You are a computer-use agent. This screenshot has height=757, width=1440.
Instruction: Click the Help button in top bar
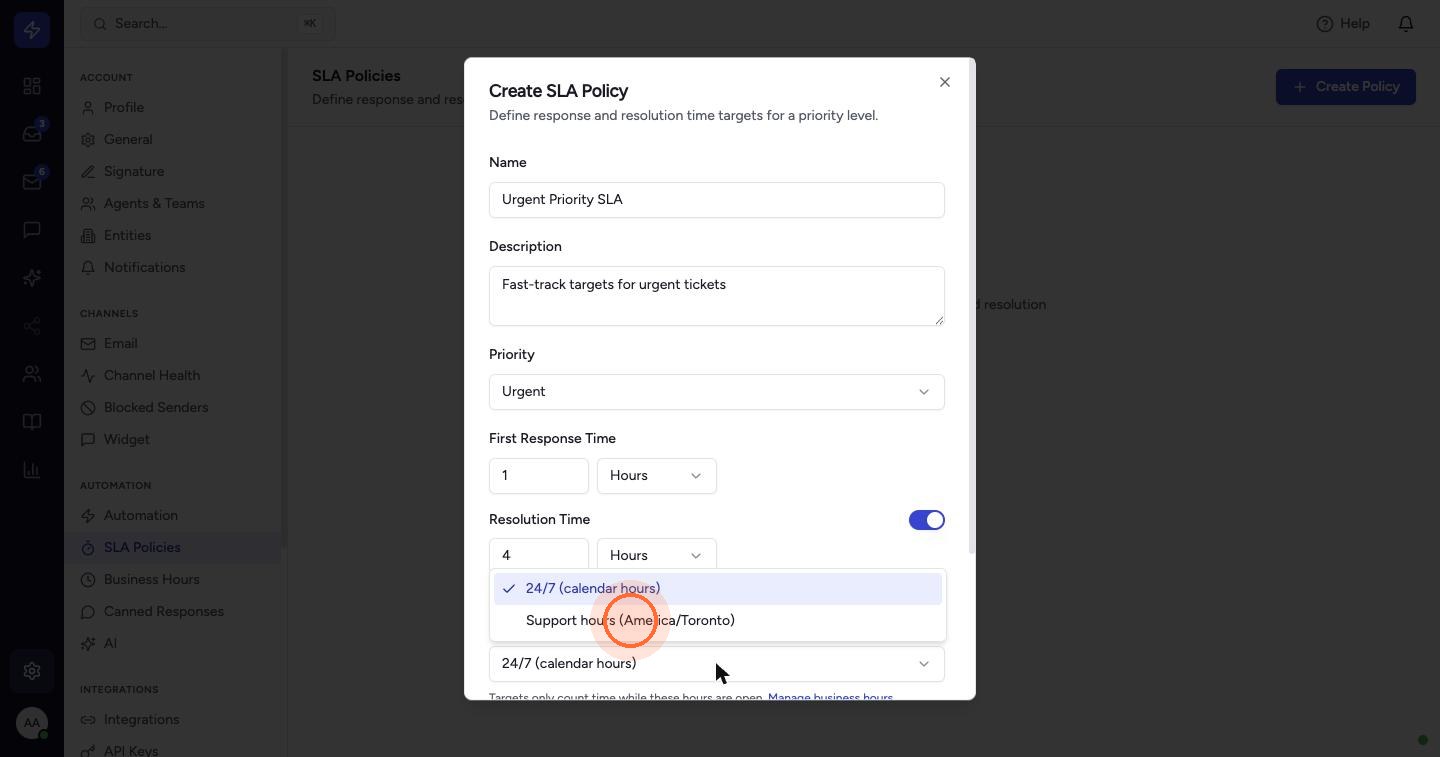(1343, 23)
